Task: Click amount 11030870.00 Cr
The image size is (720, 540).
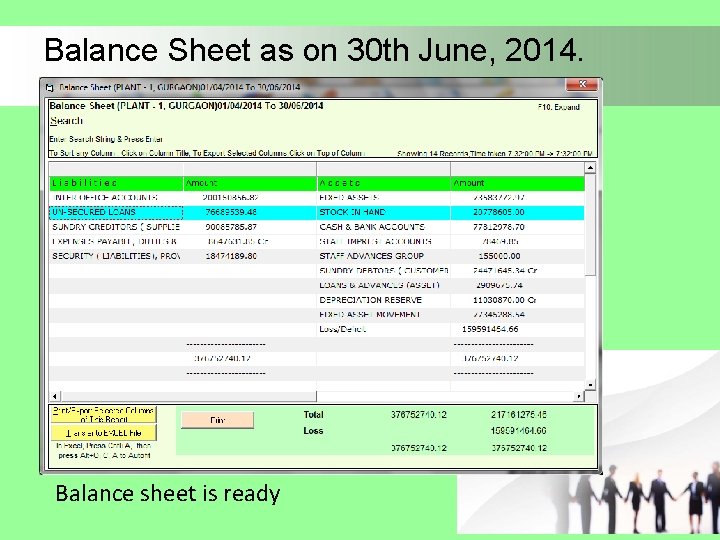Action: click(x=505, y=300)
